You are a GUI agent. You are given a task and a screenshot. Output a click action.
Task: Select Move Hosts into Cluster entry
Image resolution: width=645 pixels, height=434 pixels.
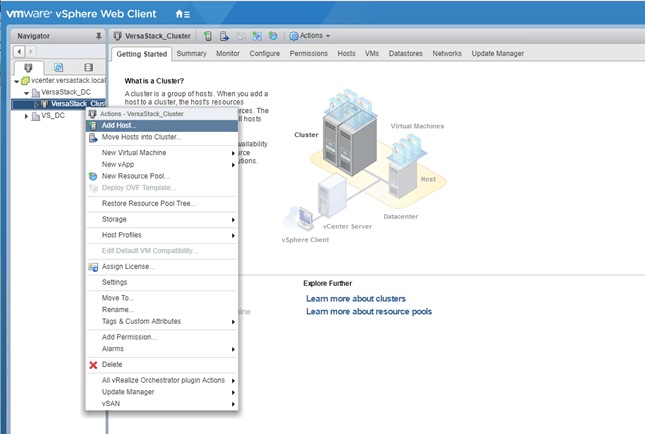click(x=162, y=137)
